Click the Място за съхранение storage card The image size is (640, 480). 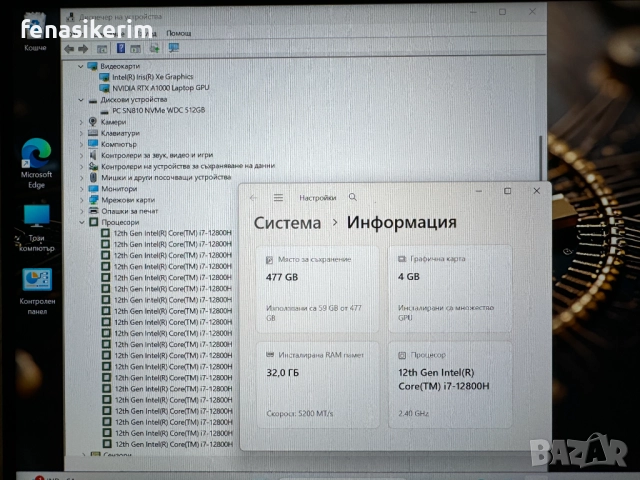point(317,288)
